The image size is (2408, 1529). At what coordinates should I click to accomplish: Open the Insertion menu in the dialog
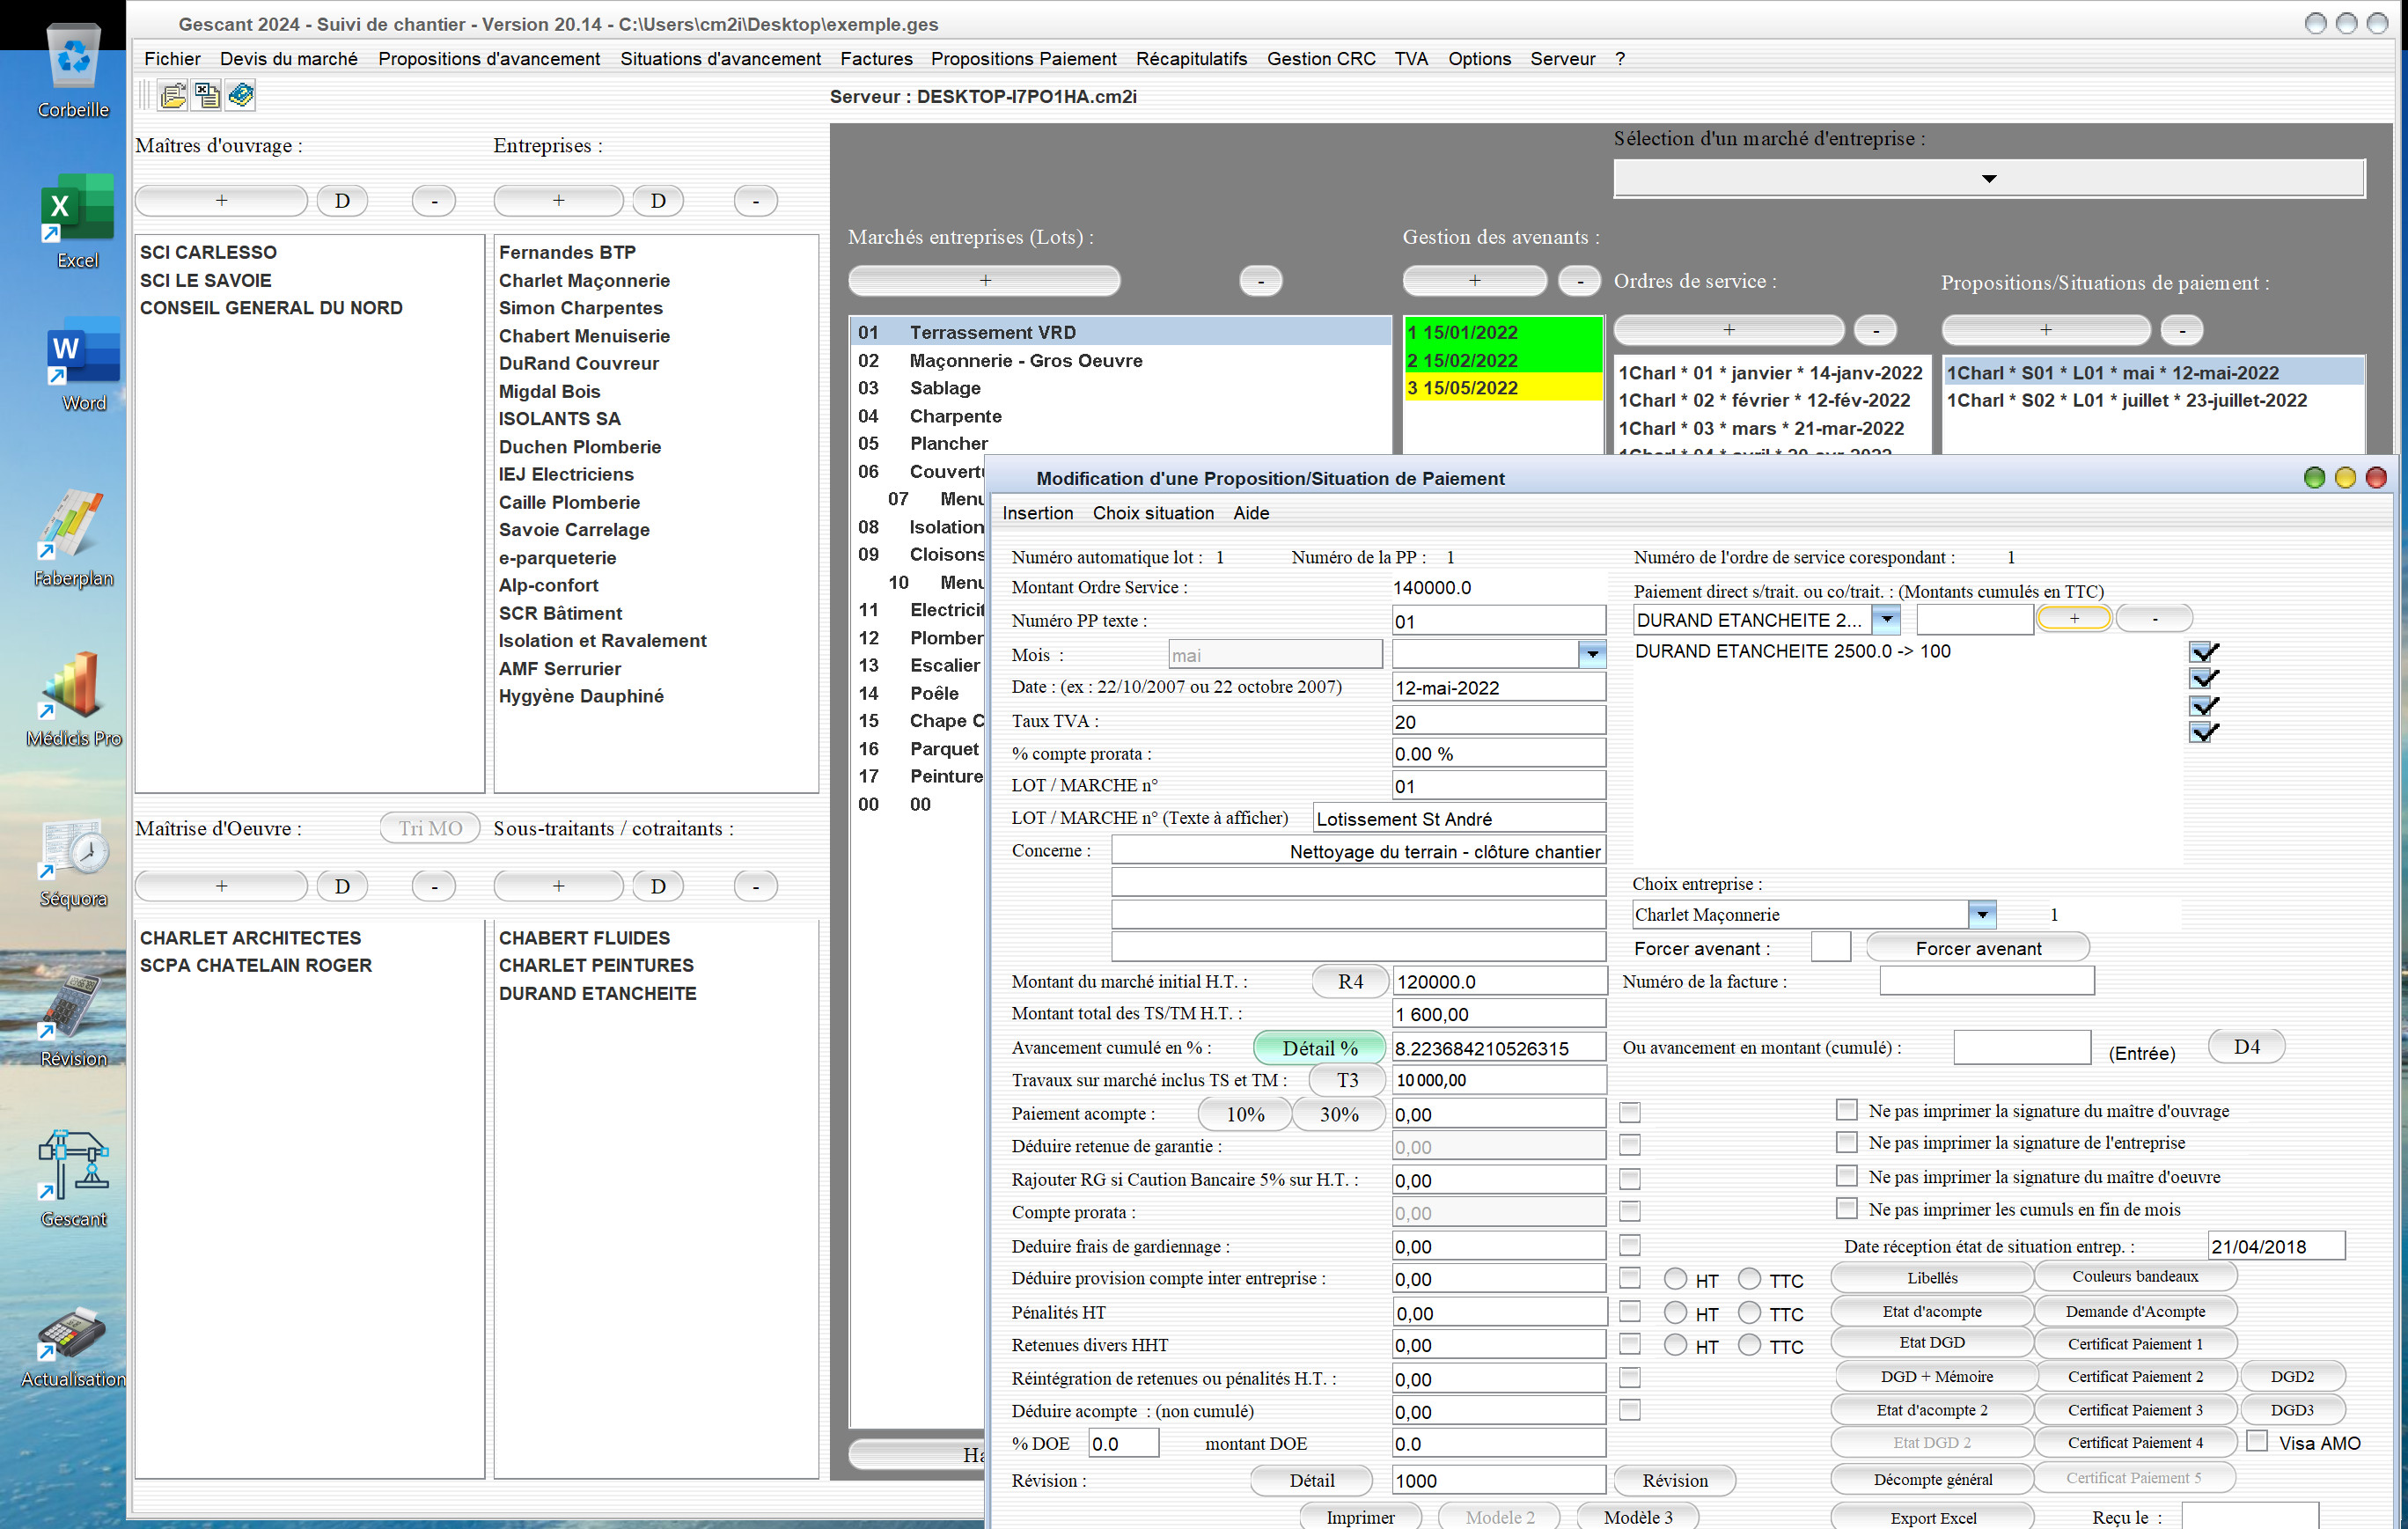1038,513
